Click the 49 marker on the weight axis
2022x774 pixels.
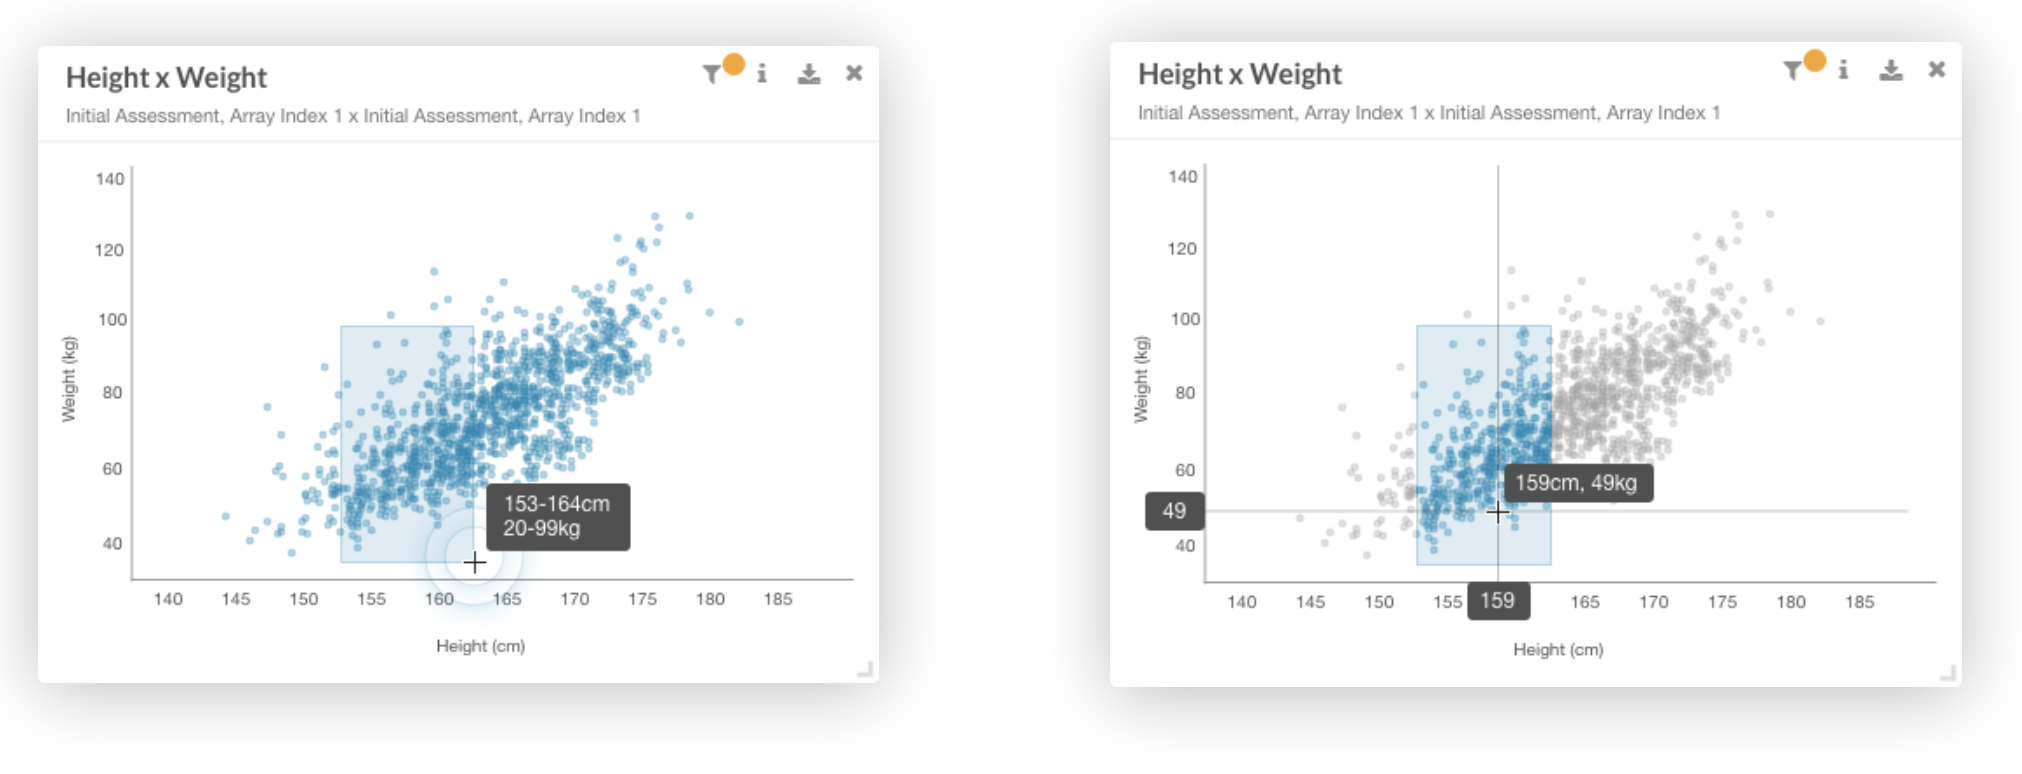pyautogui.click(x=1174, y=511)
